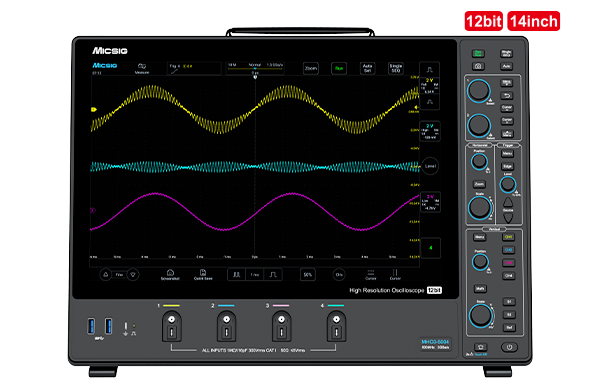Click the hardware power button
Image resolution: width=600 pixels, height=380 pixels.
(509, 347)
